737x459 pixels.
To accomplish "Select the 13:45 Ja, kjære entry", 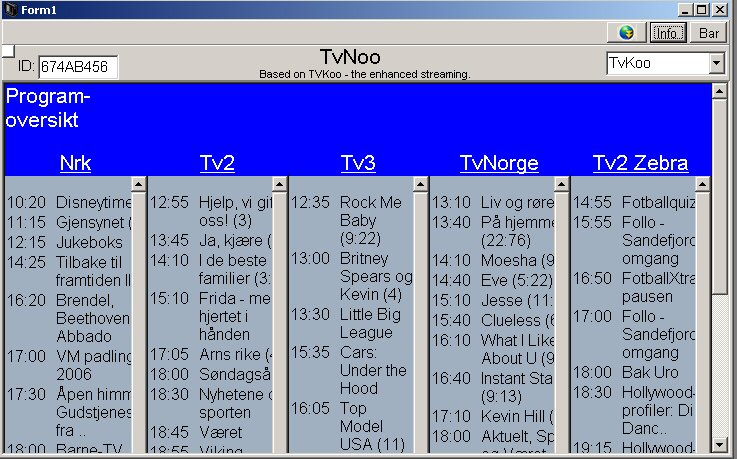I will click(x=211, y=241).
